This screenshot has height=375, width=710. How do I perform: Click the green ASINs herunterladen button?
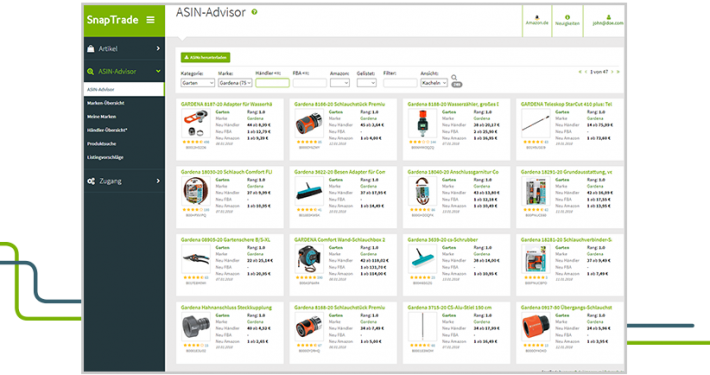tap(206, 58)
